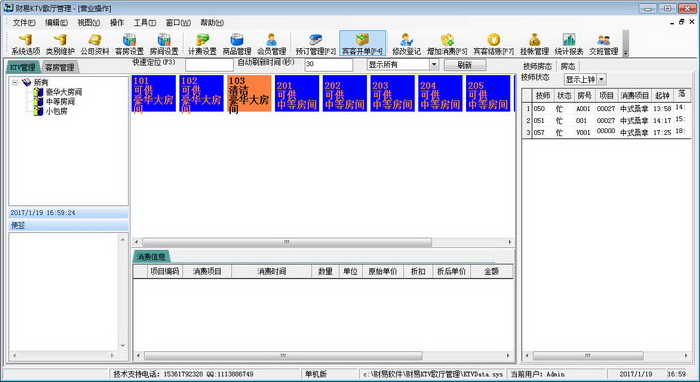Open 预订管理[F2] reservation icon
The image size is (700, 382).
pos(316,44)
